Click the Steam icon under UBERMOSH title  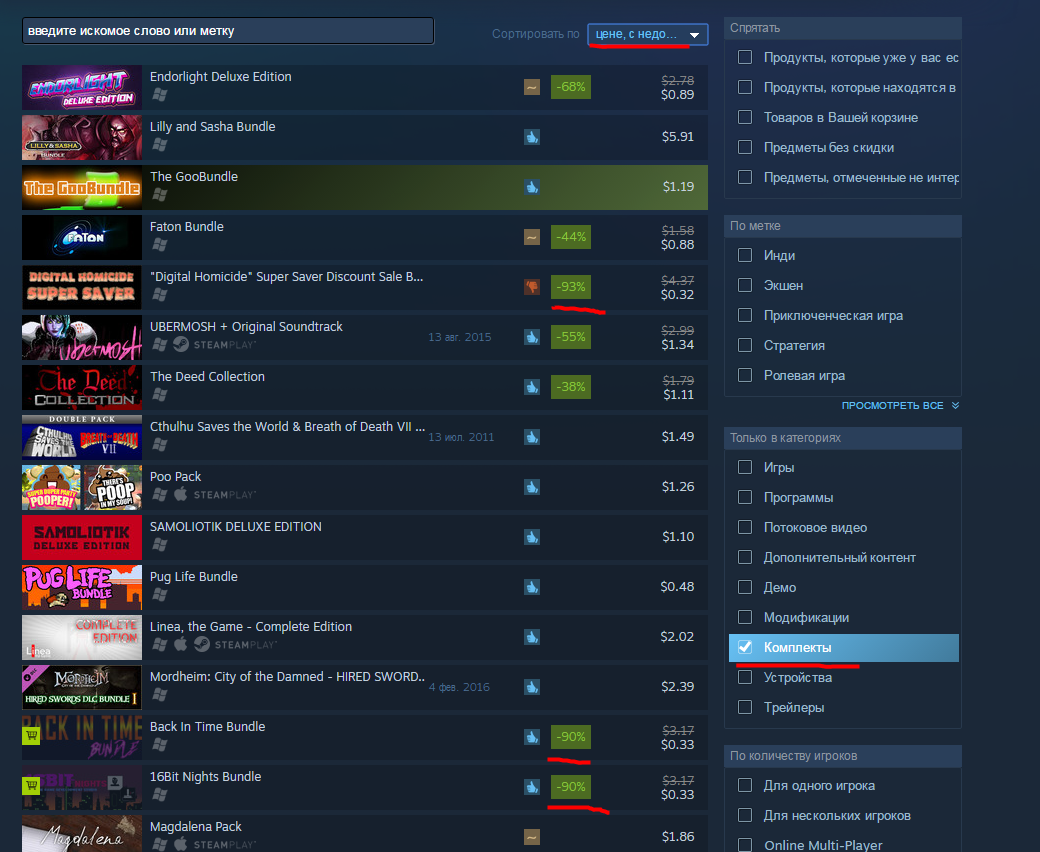point(180,345)
